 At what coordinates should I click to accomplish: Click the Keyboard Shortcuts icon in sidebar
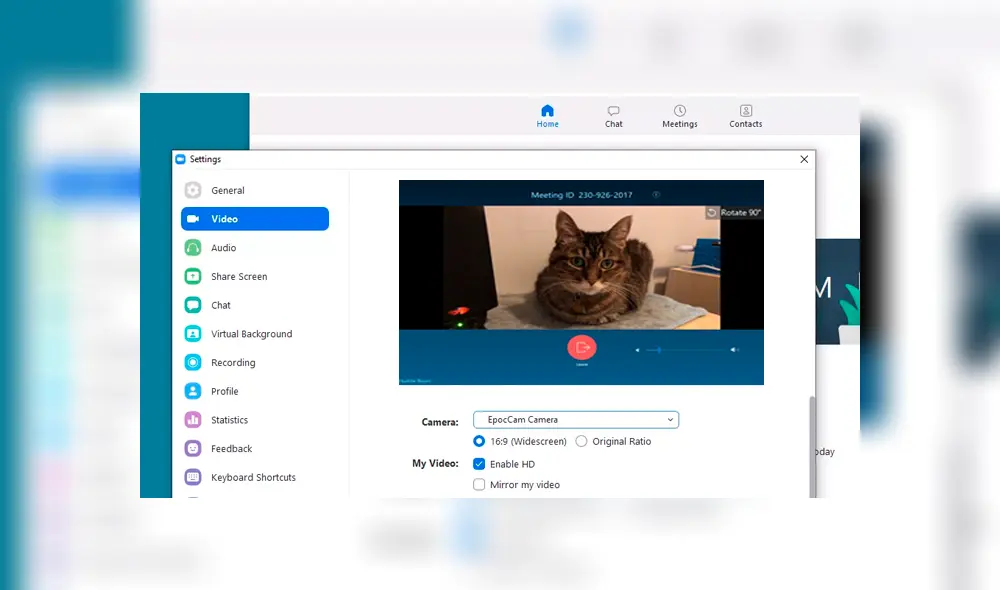pos(193,477)
